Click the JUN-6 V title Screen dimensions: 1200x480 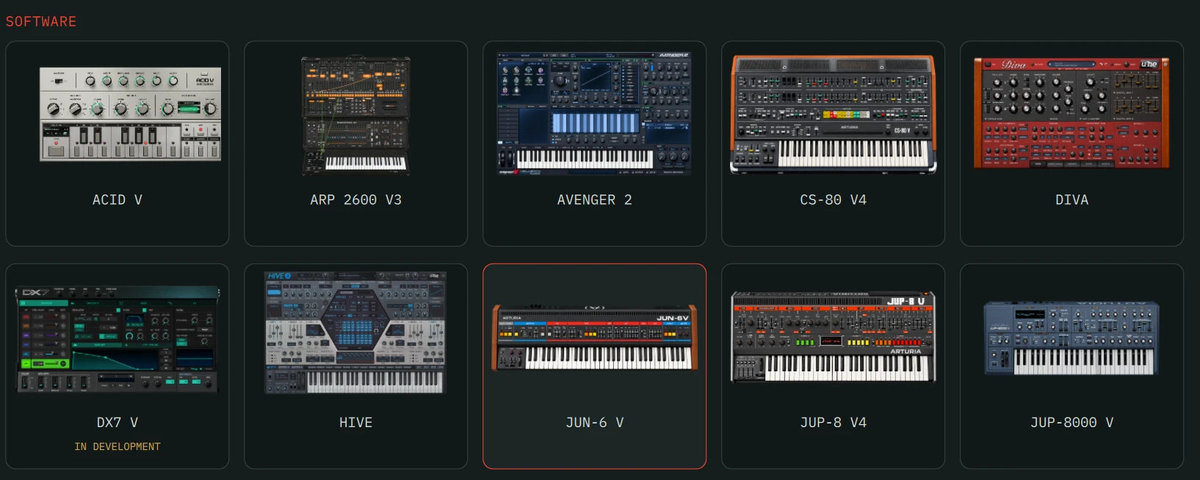594,423
